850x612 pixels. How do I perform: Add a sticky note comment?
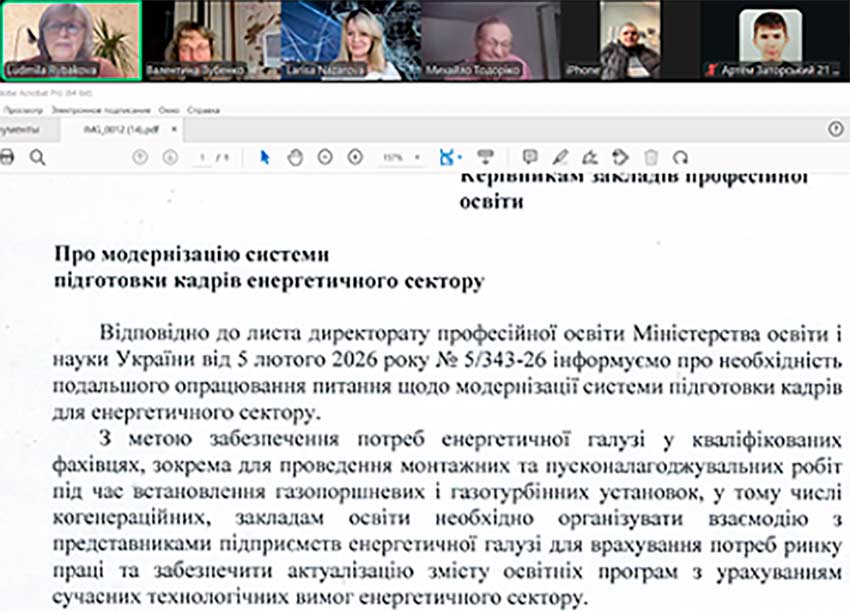530,157
